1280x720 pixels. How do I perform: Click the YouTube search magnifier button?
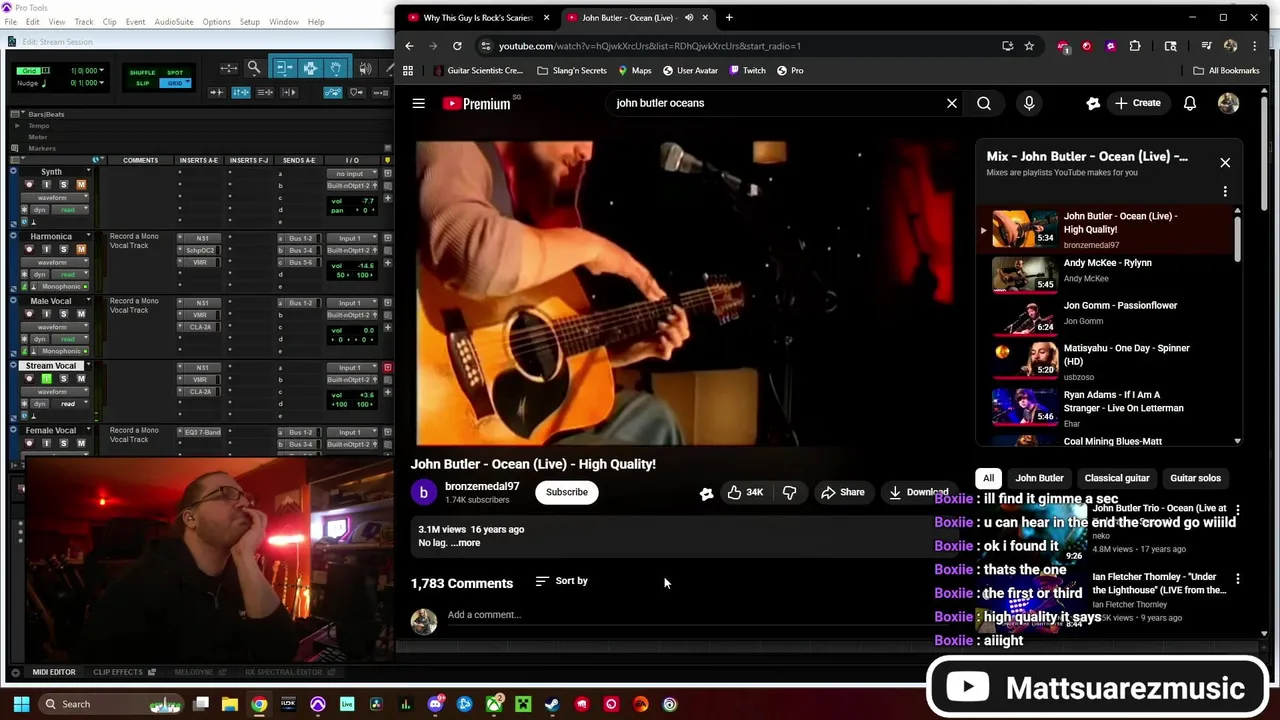(984, 103)
